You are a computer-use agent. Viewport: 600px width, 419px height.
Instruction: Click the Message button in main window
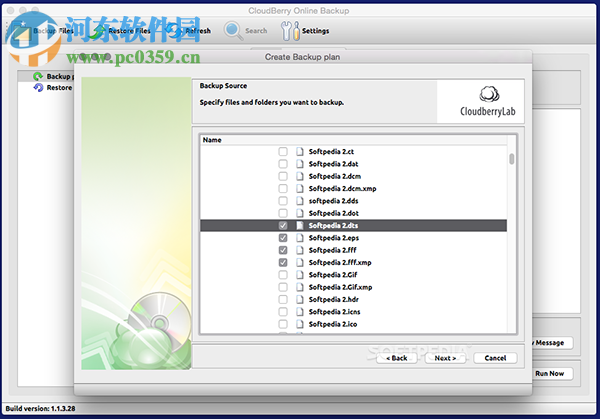[552, 343]
